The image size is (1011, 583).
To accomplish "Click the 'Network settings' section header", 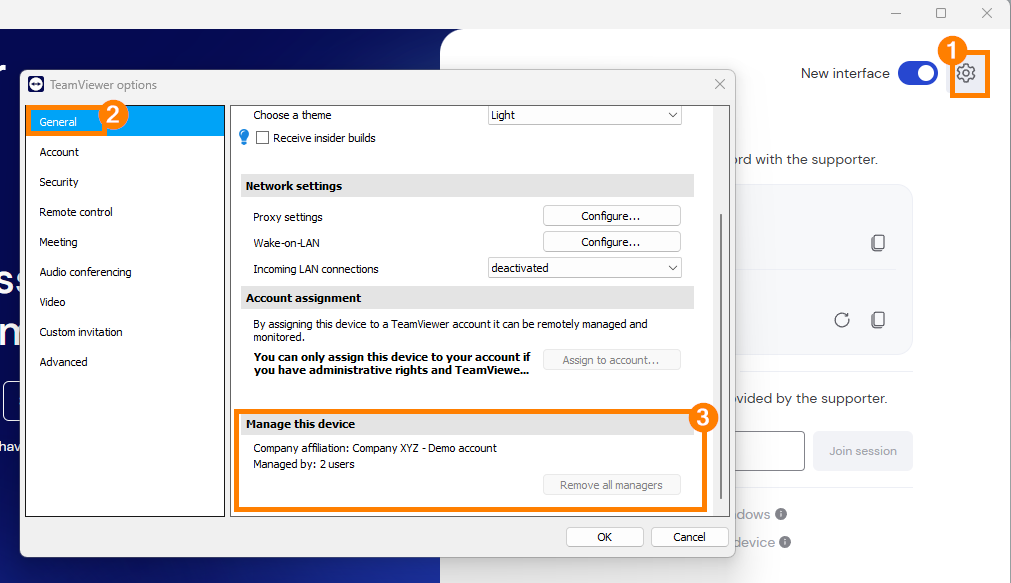I will tap(467, 186).
